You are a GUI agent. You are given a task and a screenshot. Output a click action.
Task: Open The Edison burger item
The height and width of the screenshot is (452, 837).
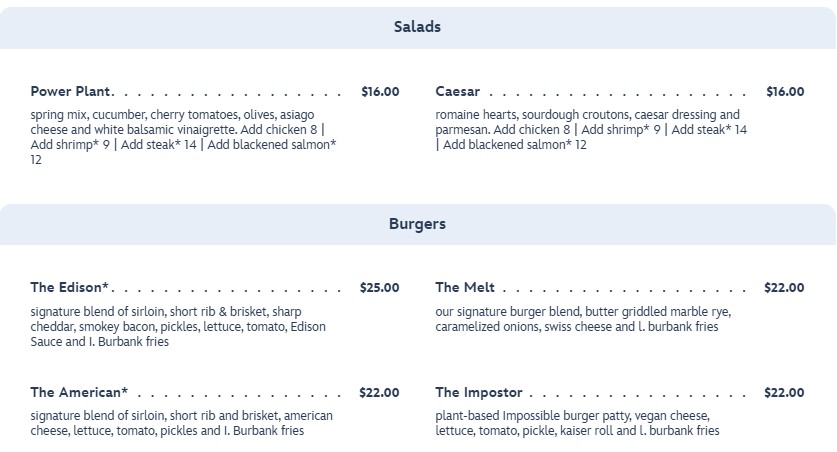(70, 288)
